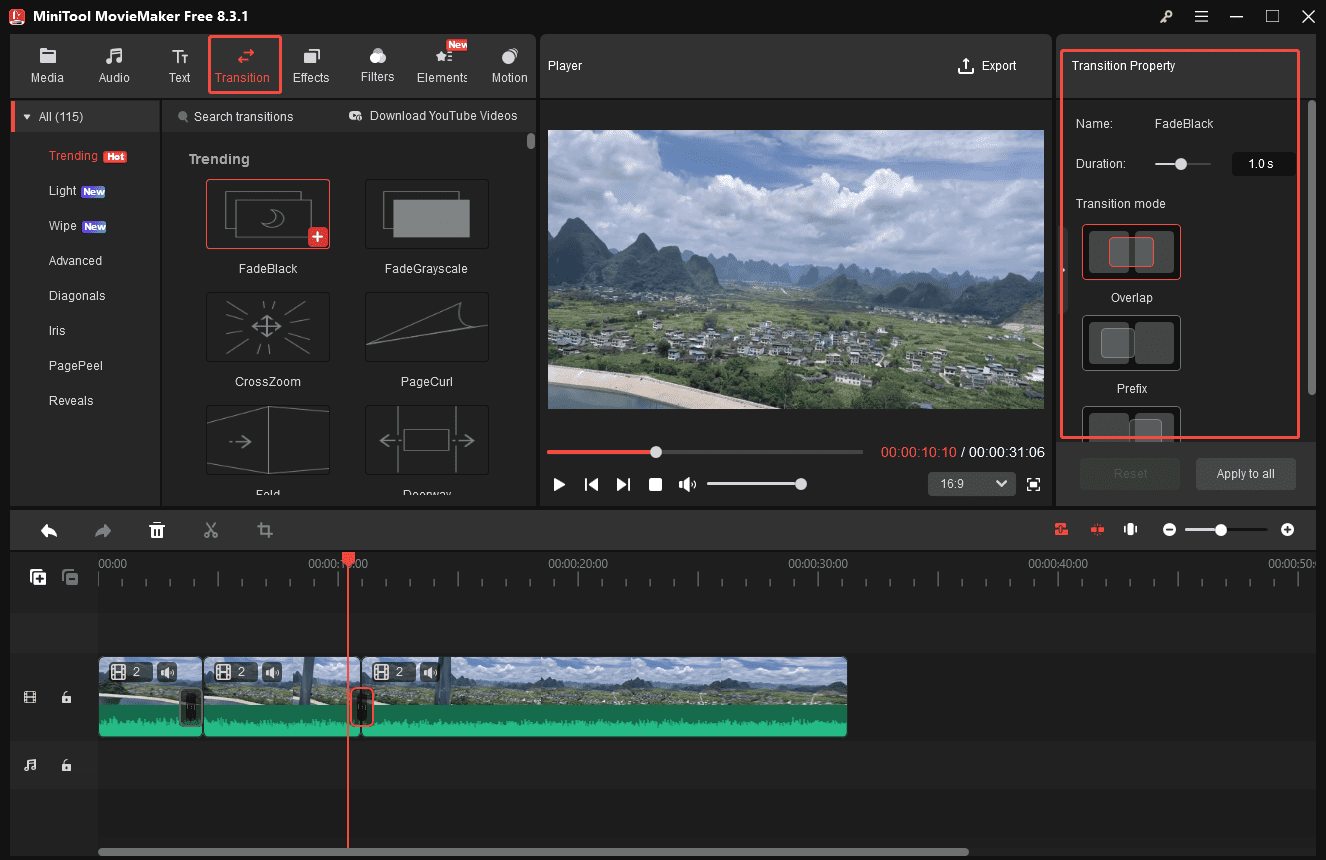Open the Motion tab
The height and width of the screenshot is (860, 1326).
(509, 64)
